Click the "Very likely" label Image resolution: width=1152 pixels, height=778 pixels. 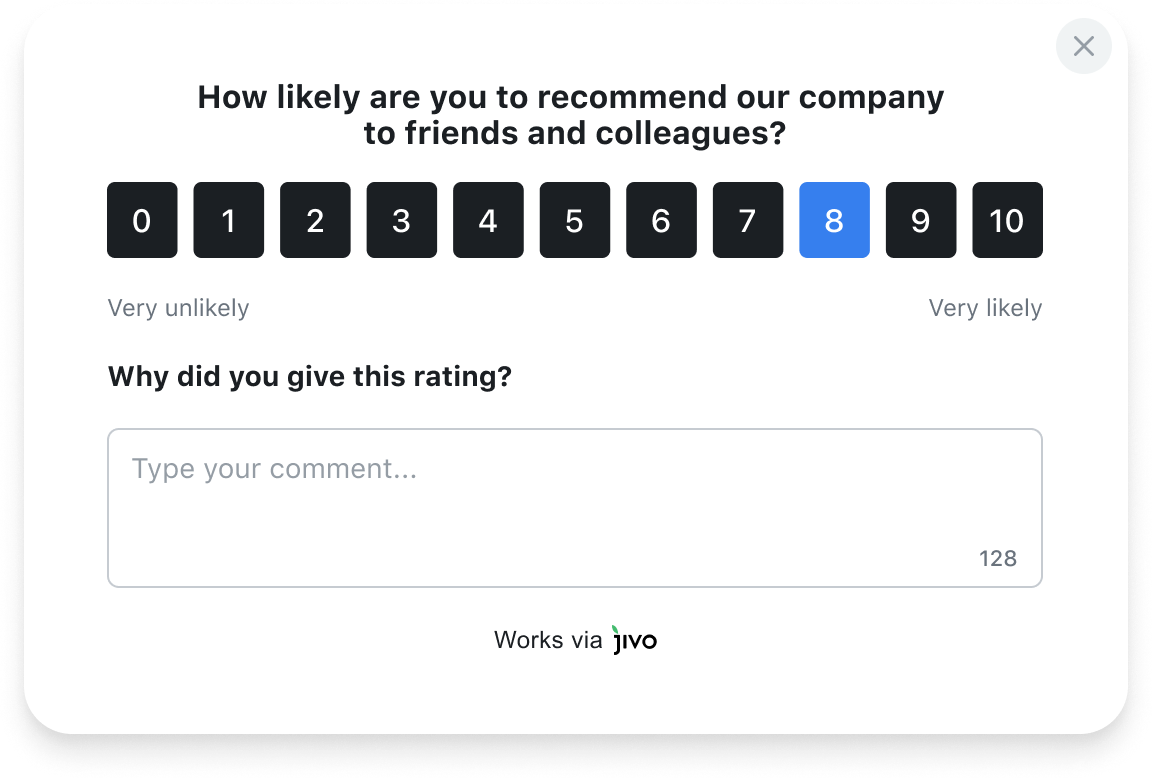pyautogui.click(x=985, y=308)
